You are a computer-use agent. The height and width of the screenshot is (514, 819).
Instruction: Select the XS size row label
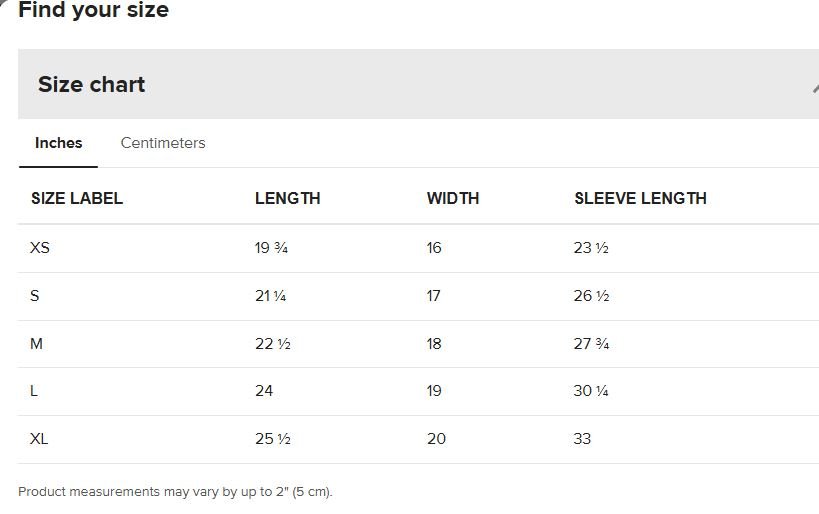pos(40,248)
